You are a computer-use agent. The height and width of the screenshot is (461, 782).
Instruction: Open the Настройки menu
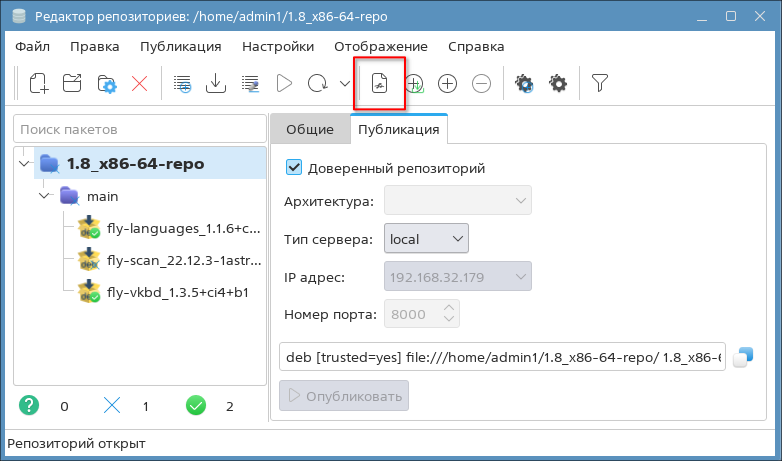coord(277,46)
